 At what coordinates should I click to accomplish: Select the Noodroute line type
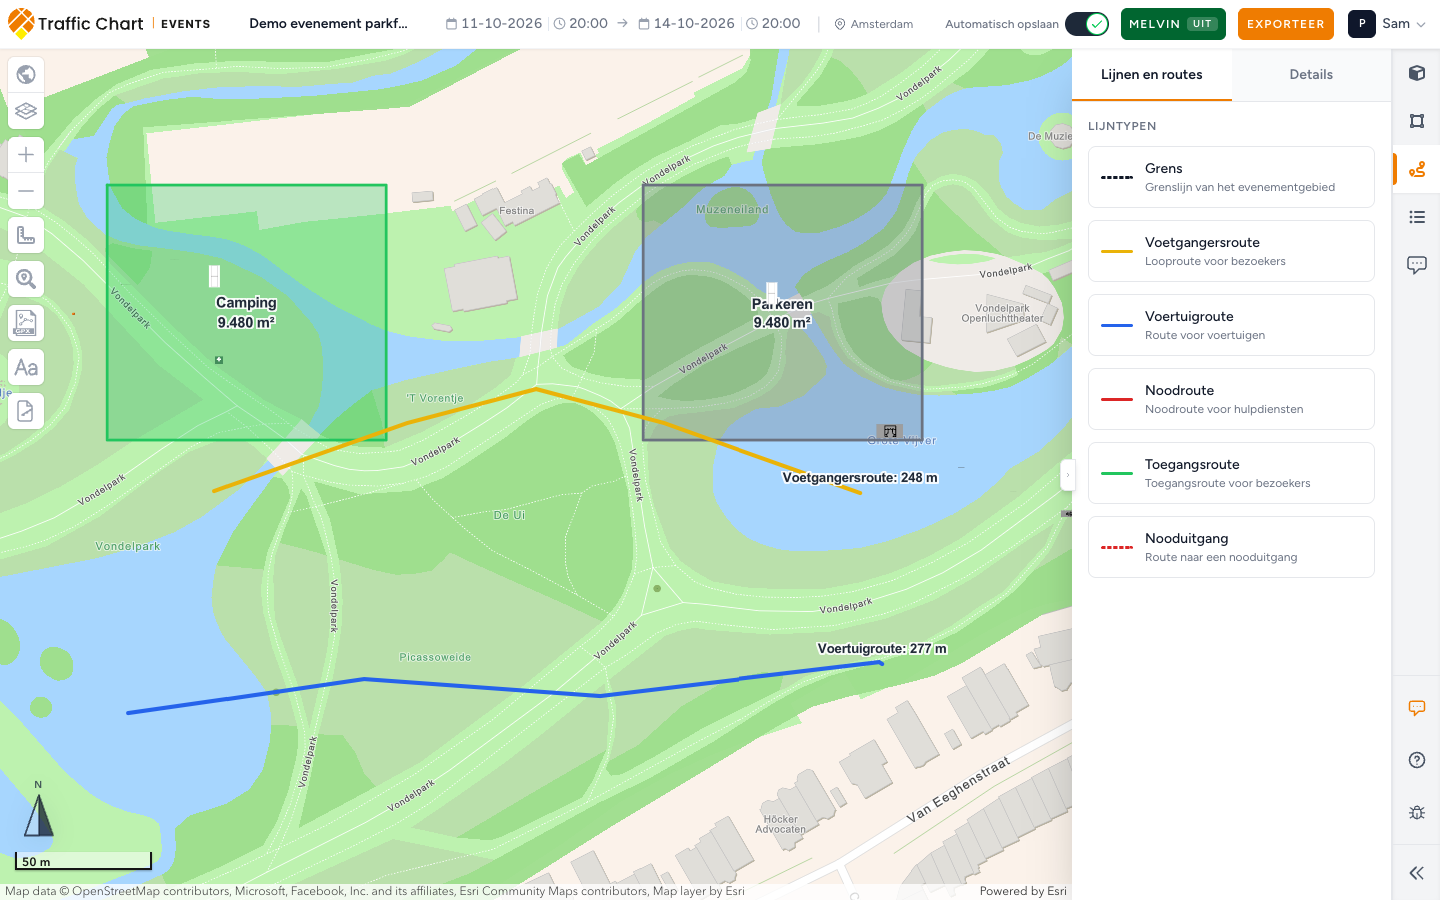(1231, 399)
